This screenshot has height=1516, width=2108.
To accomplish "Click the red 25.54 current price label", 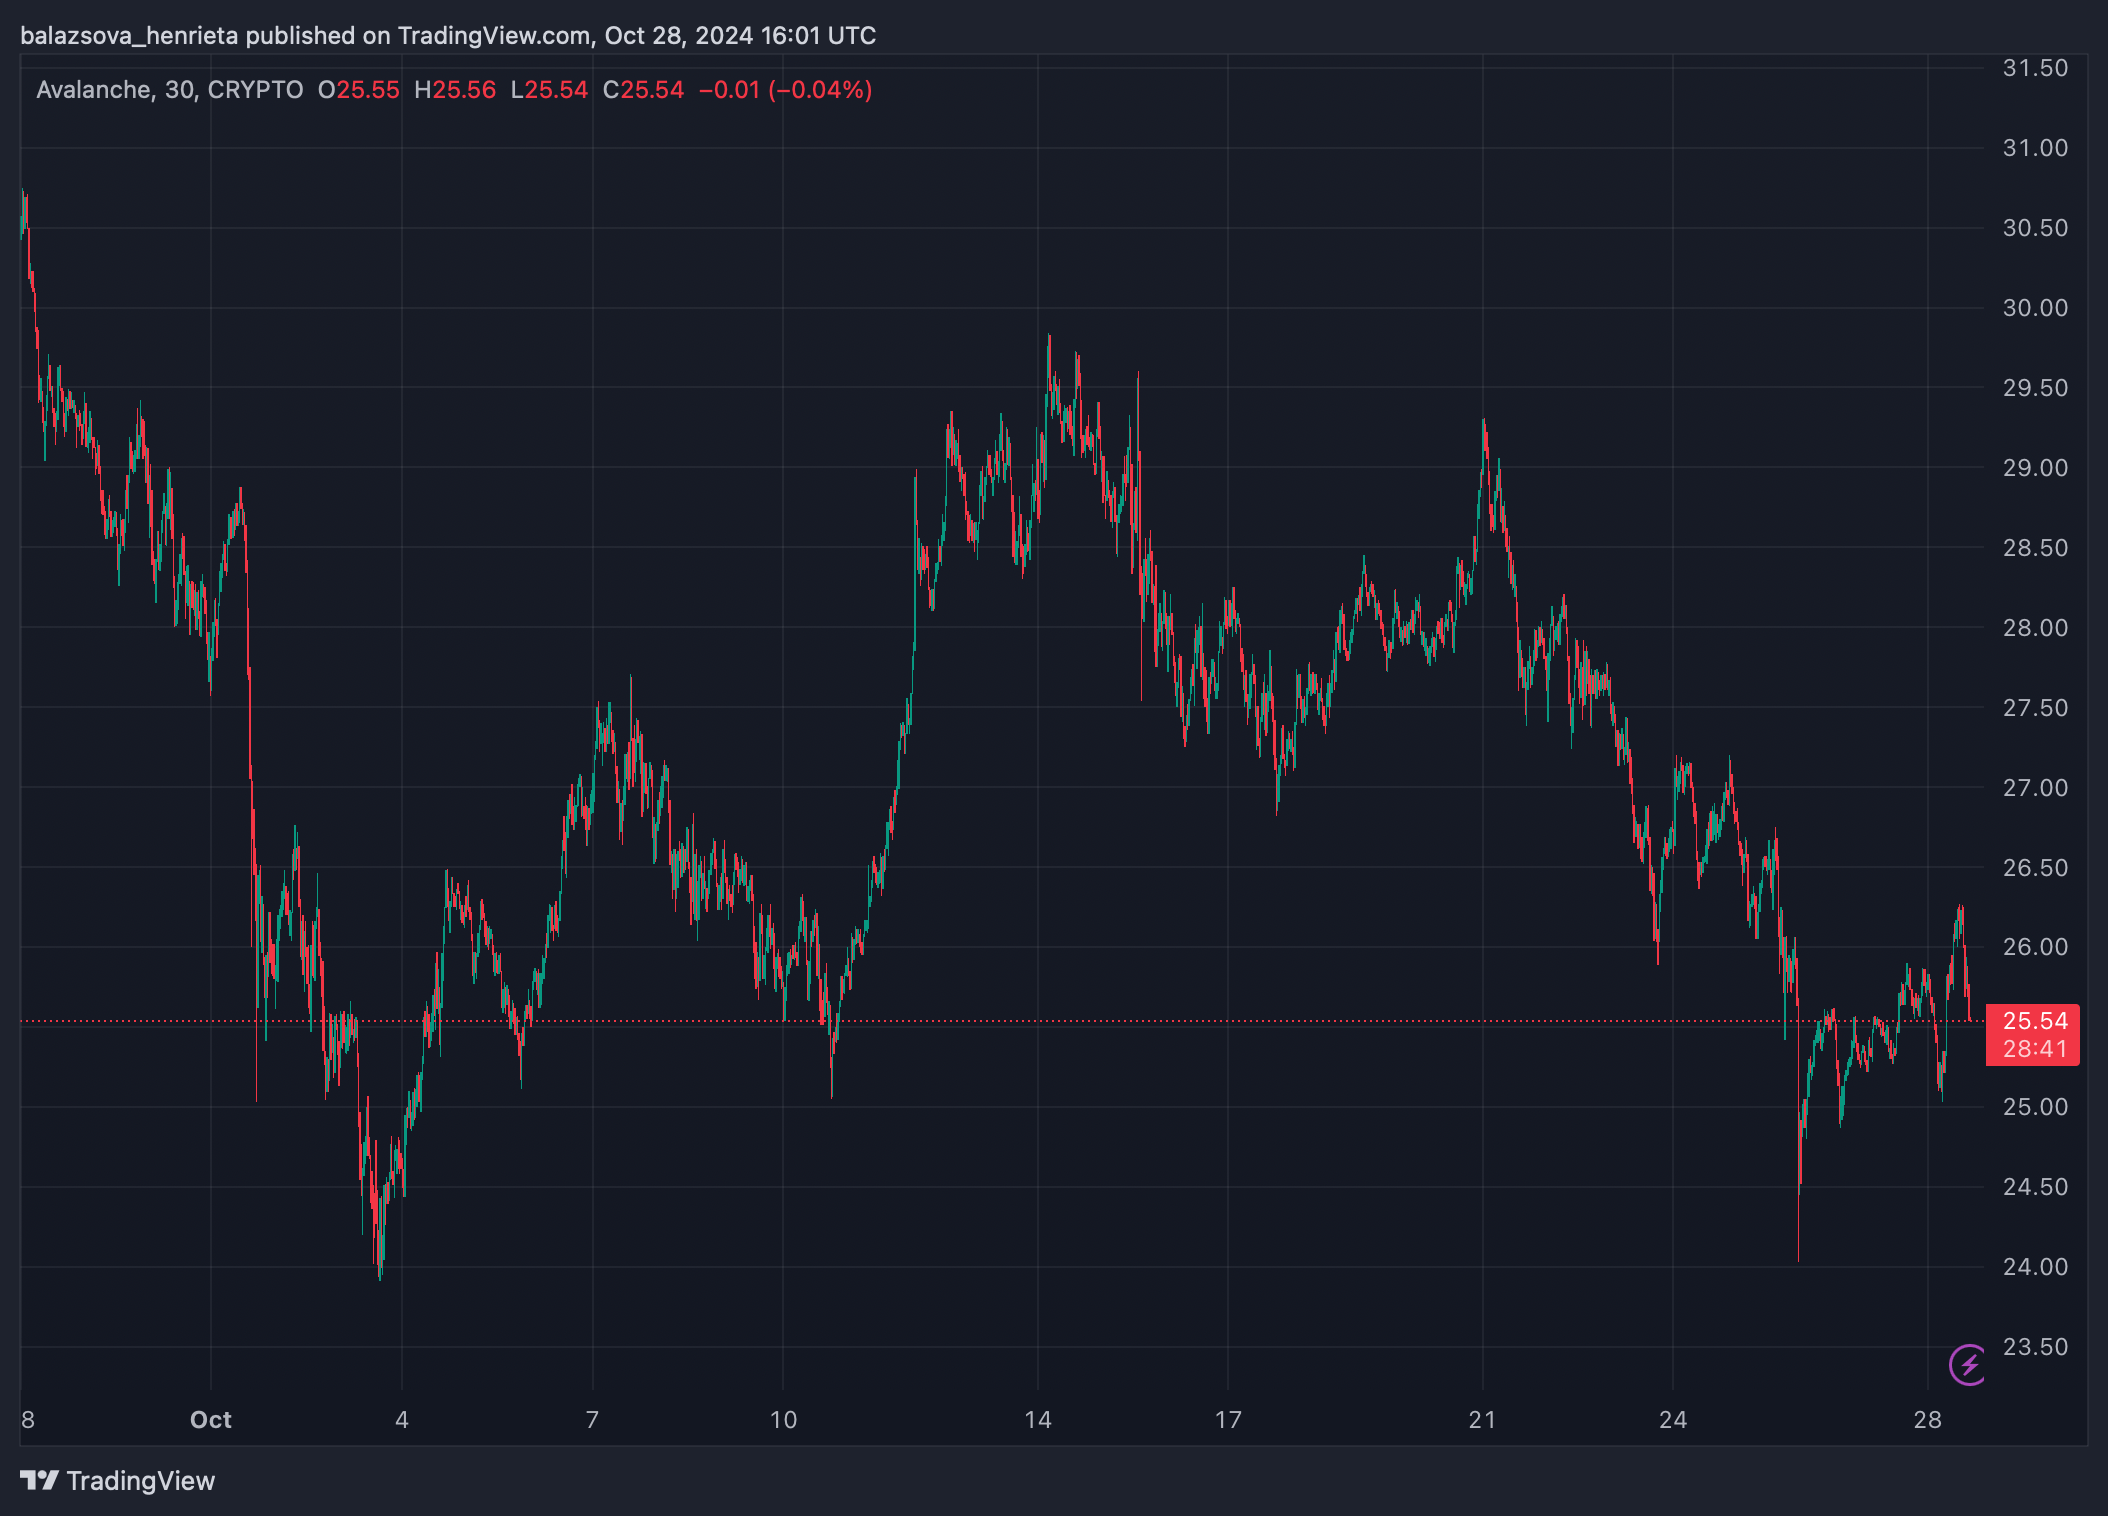I will (2034, 1021).
